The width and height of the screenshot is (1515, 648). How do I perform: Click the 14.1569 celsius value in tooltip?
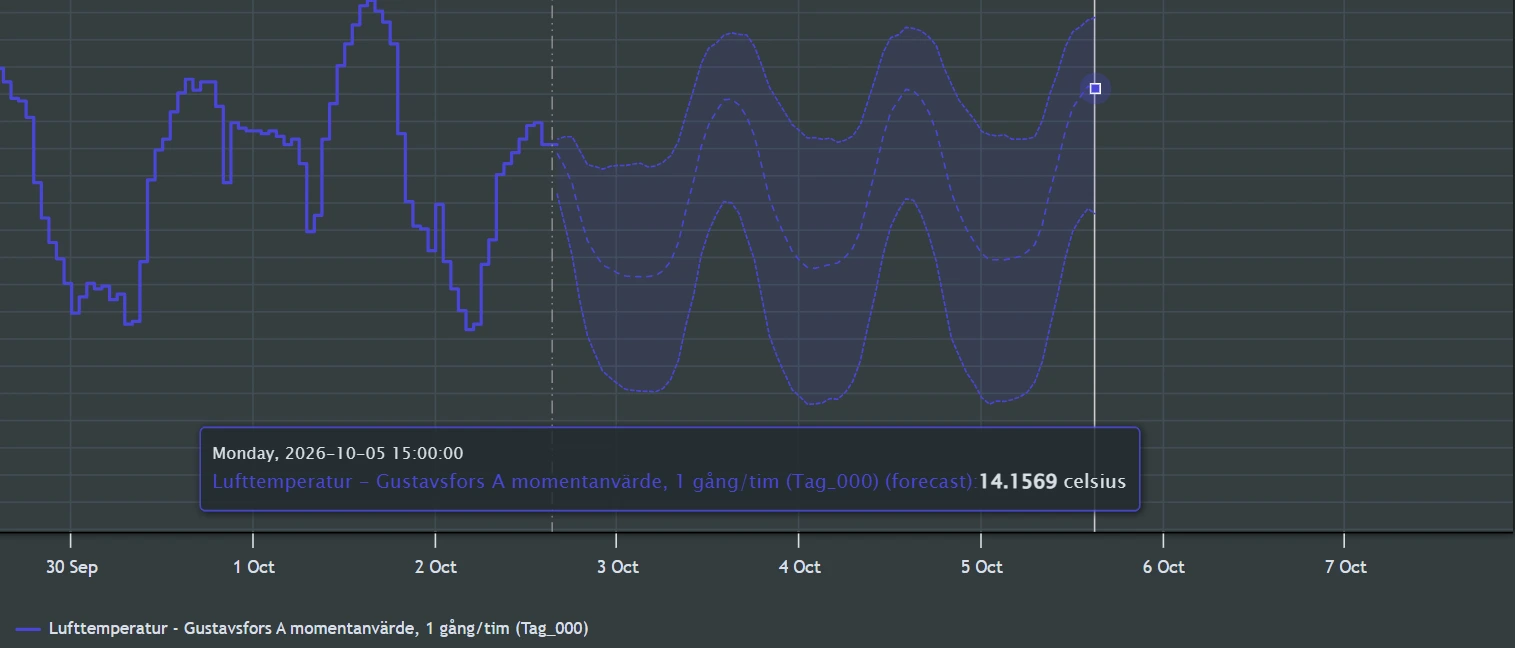(x=1052, y=482)
